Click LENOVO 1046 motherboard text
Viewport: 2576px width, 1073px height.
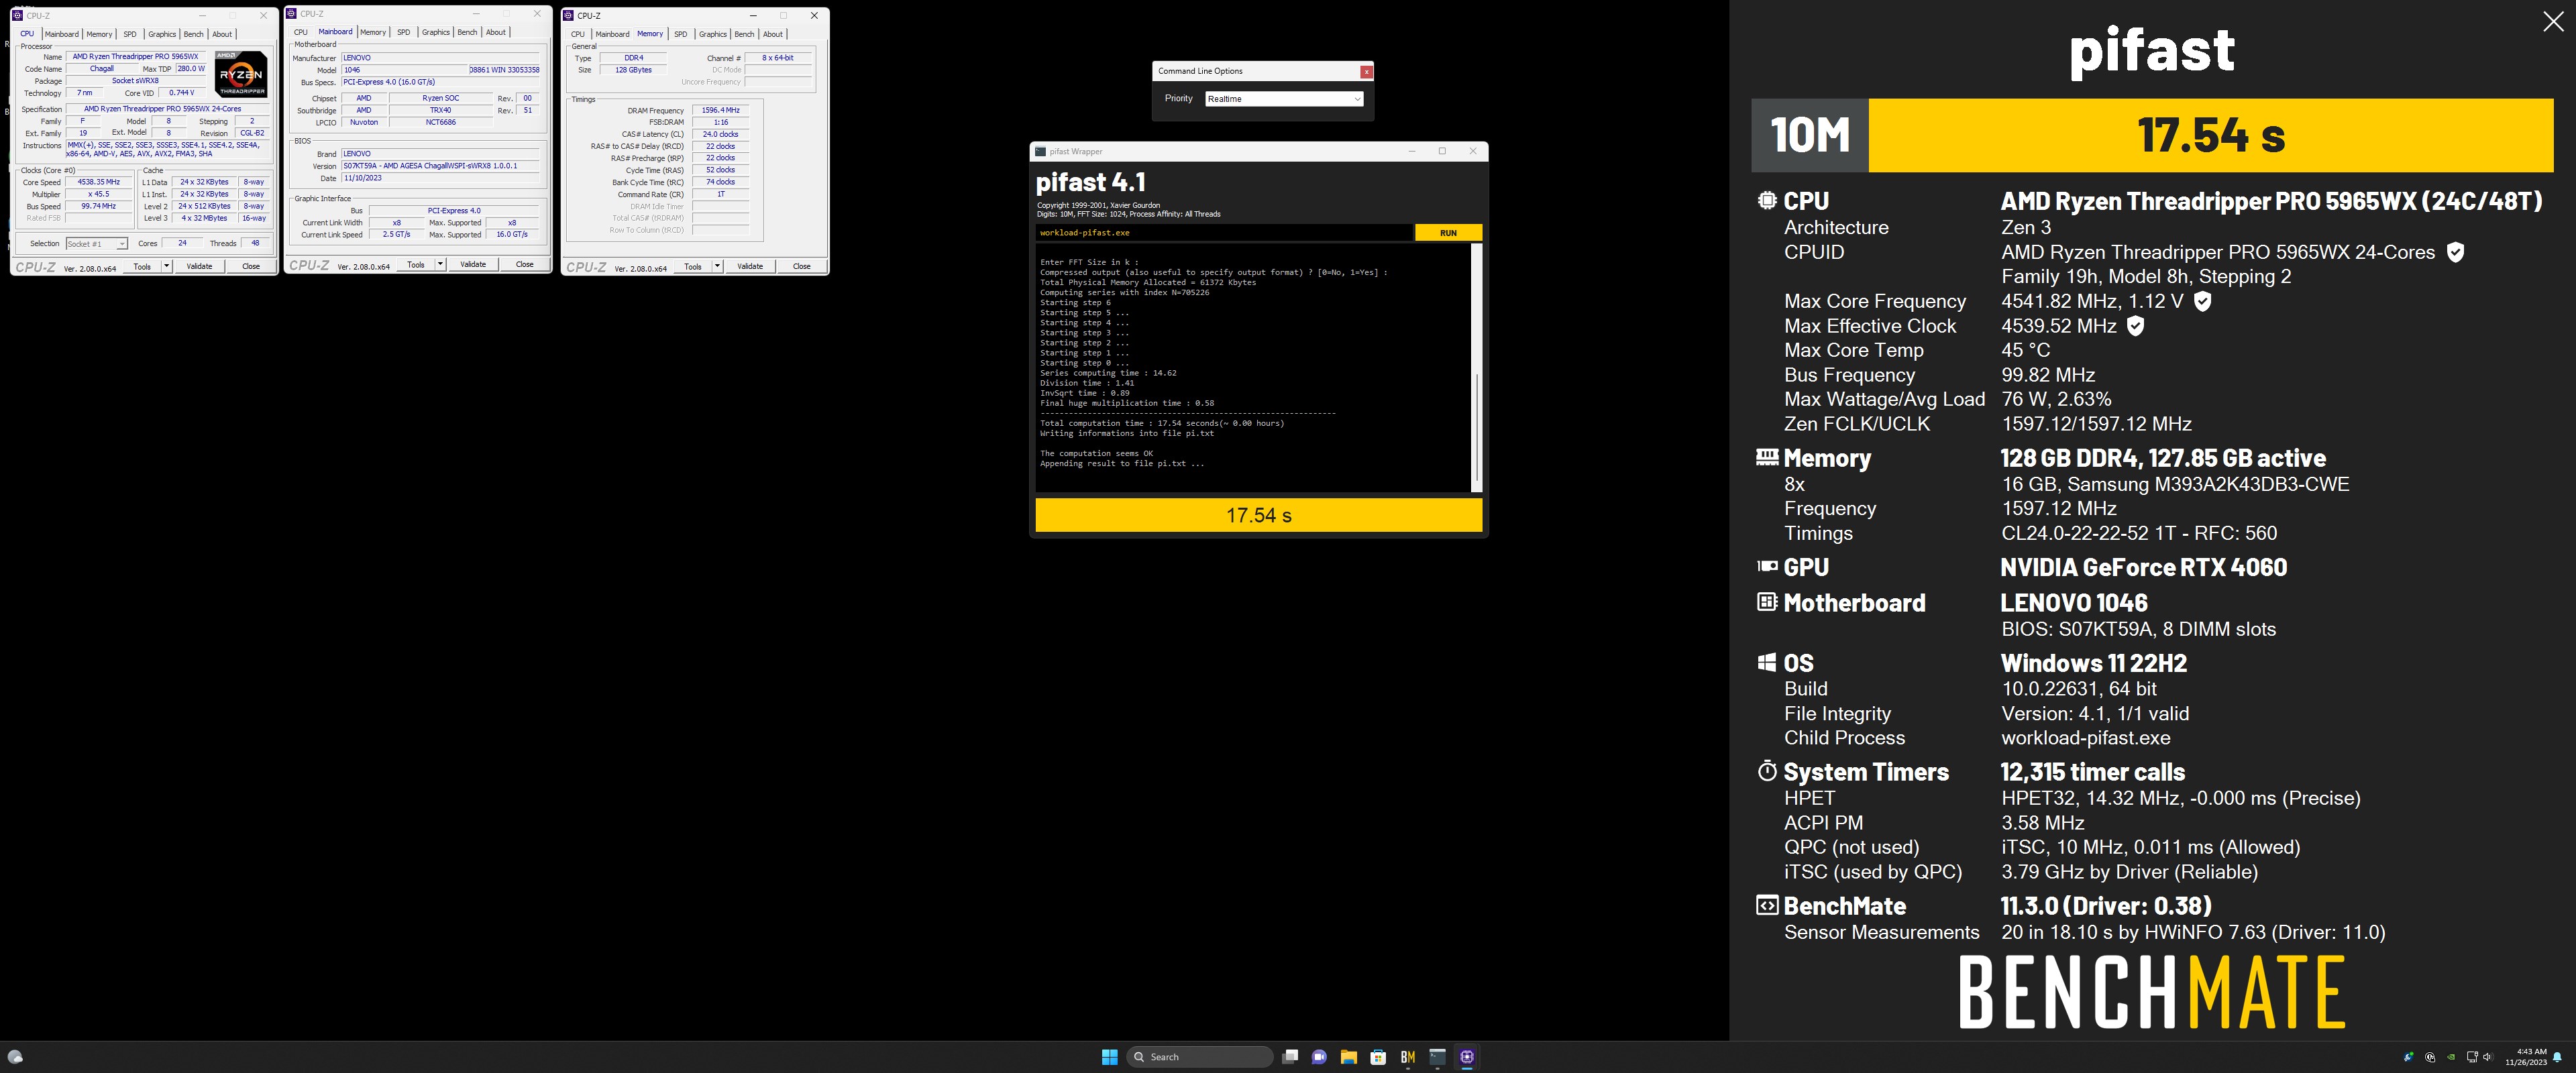tap(2073, 603)
